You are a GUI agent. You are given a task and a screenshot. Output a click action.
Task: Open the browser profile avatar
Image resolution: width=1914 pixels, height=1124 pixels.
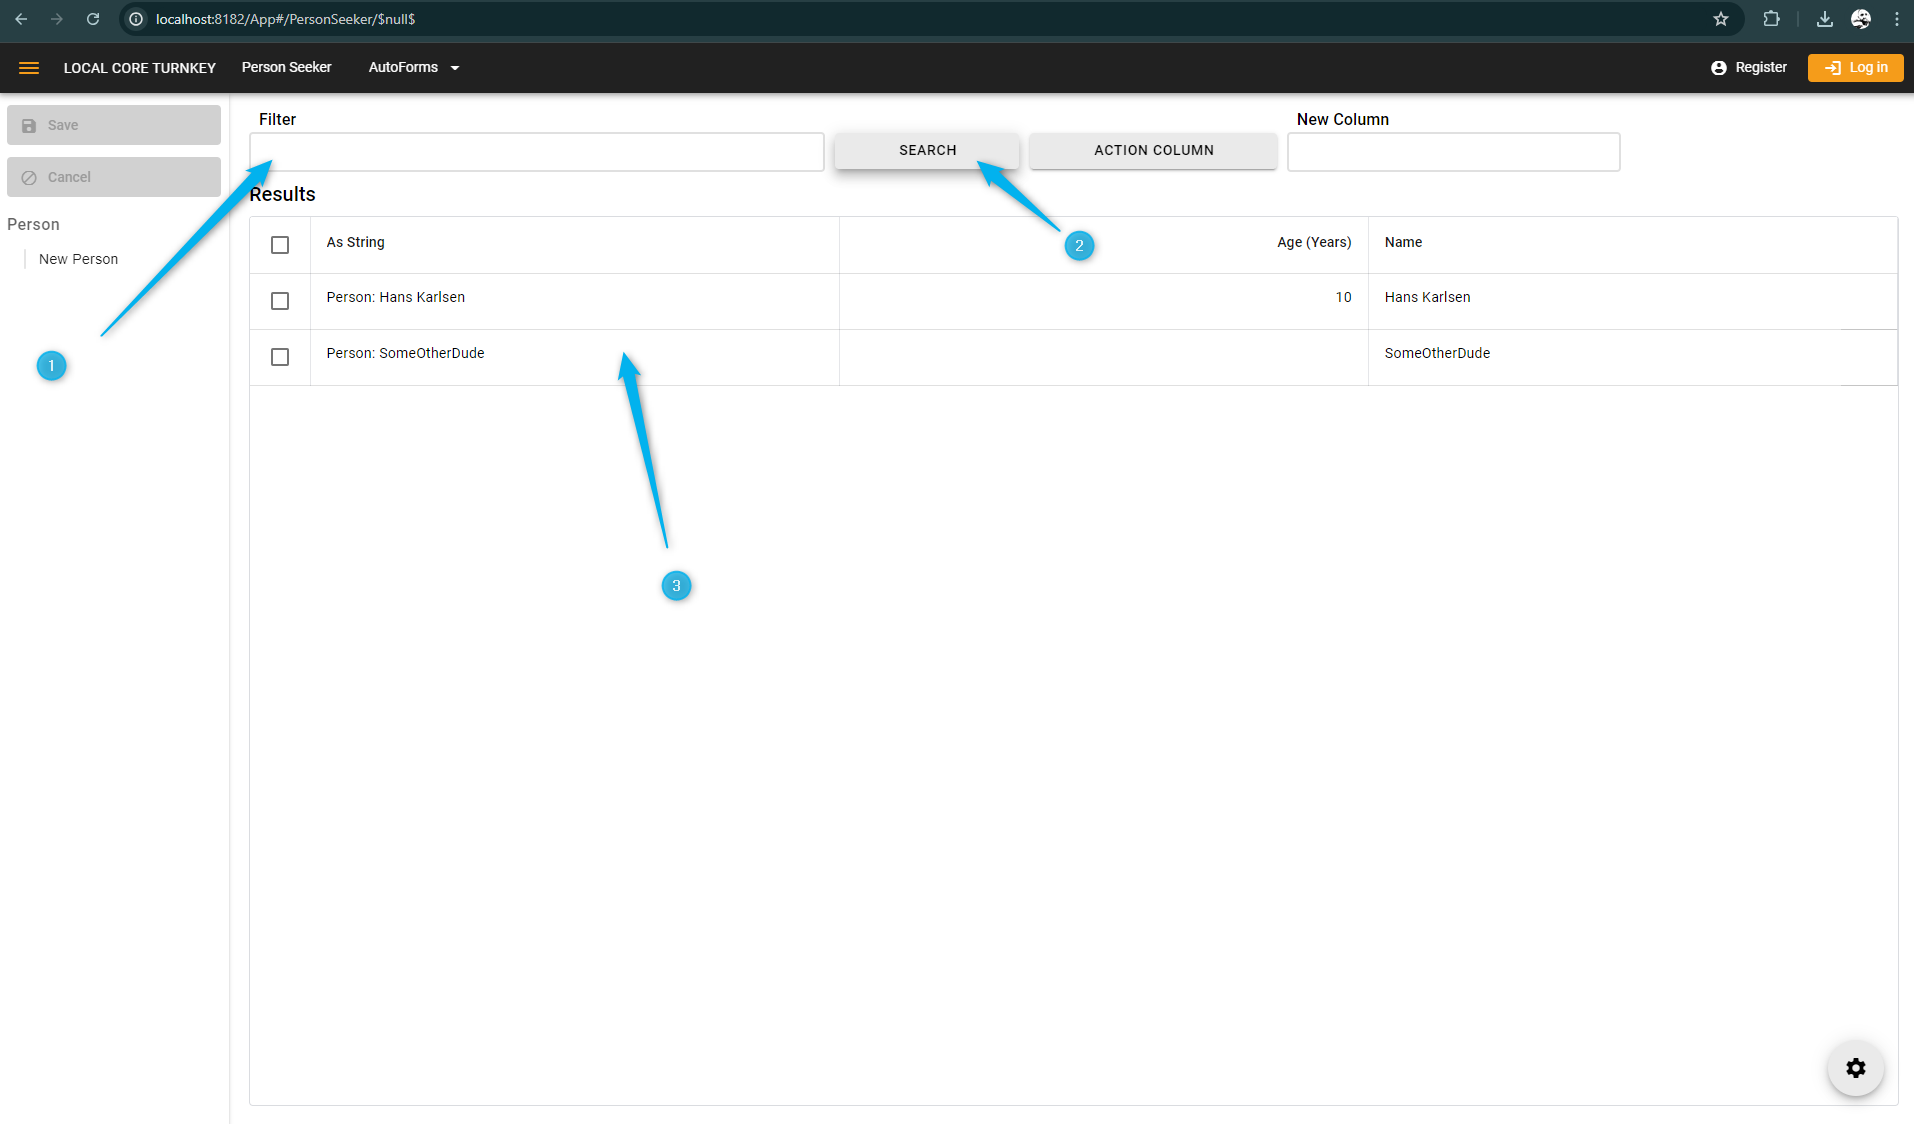click(x=1860, y=19)
